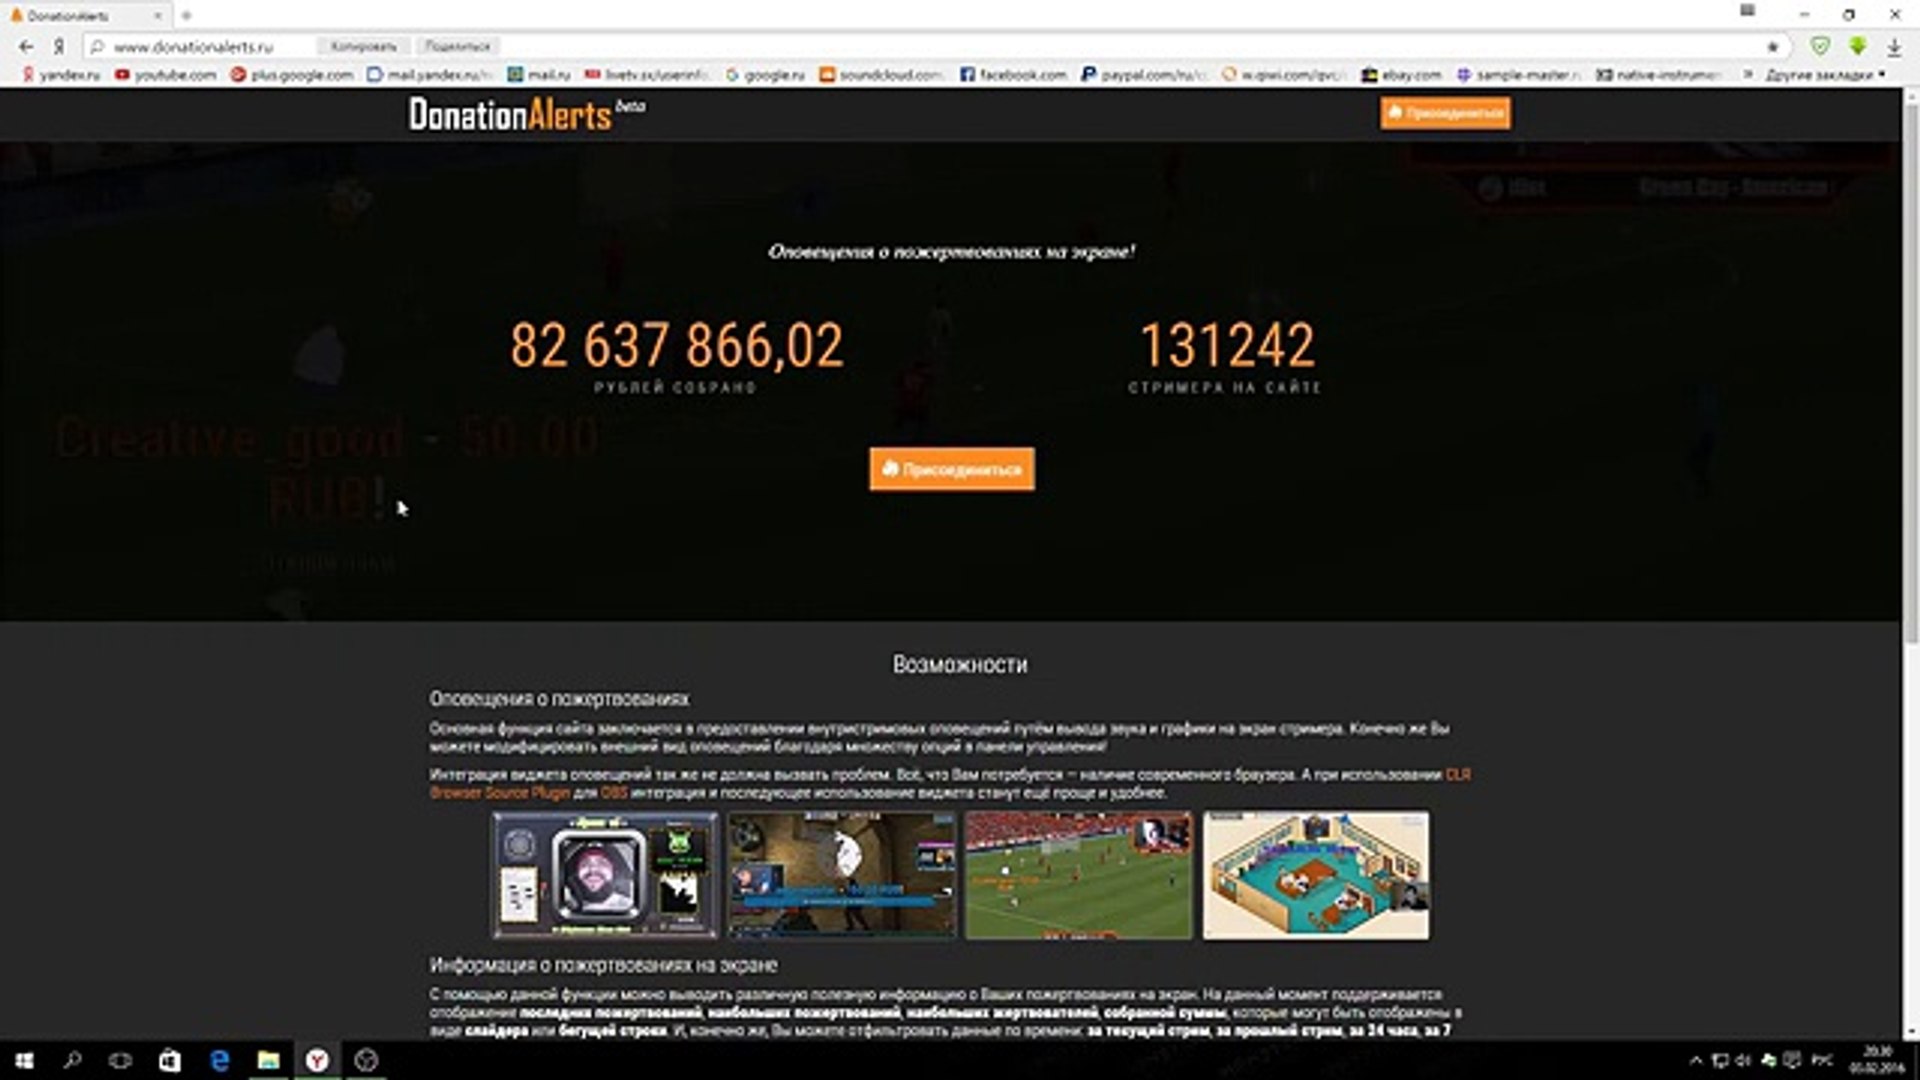Click the DonationAlerts beta logo

pyautogui.click(x=526, y=114)
